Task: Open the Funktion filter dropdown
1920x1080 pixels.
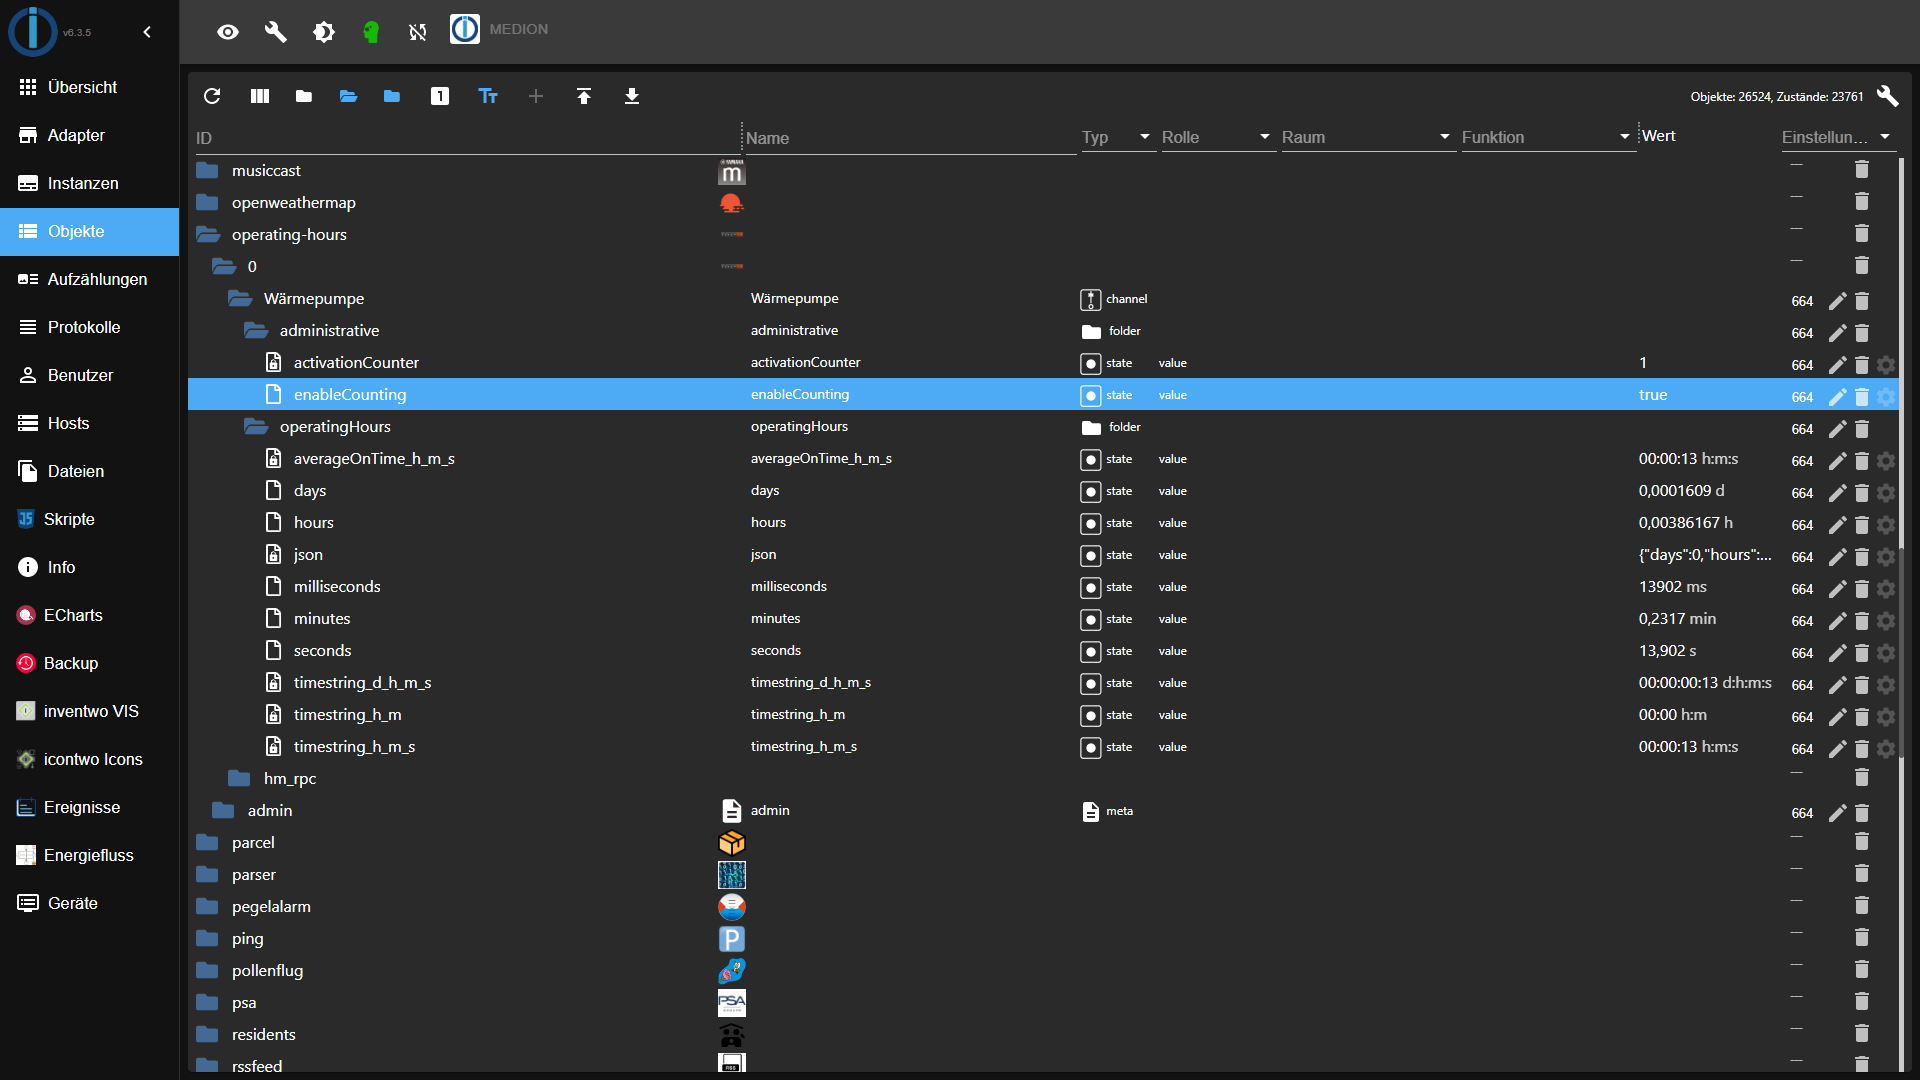Action: (1547, 137)
